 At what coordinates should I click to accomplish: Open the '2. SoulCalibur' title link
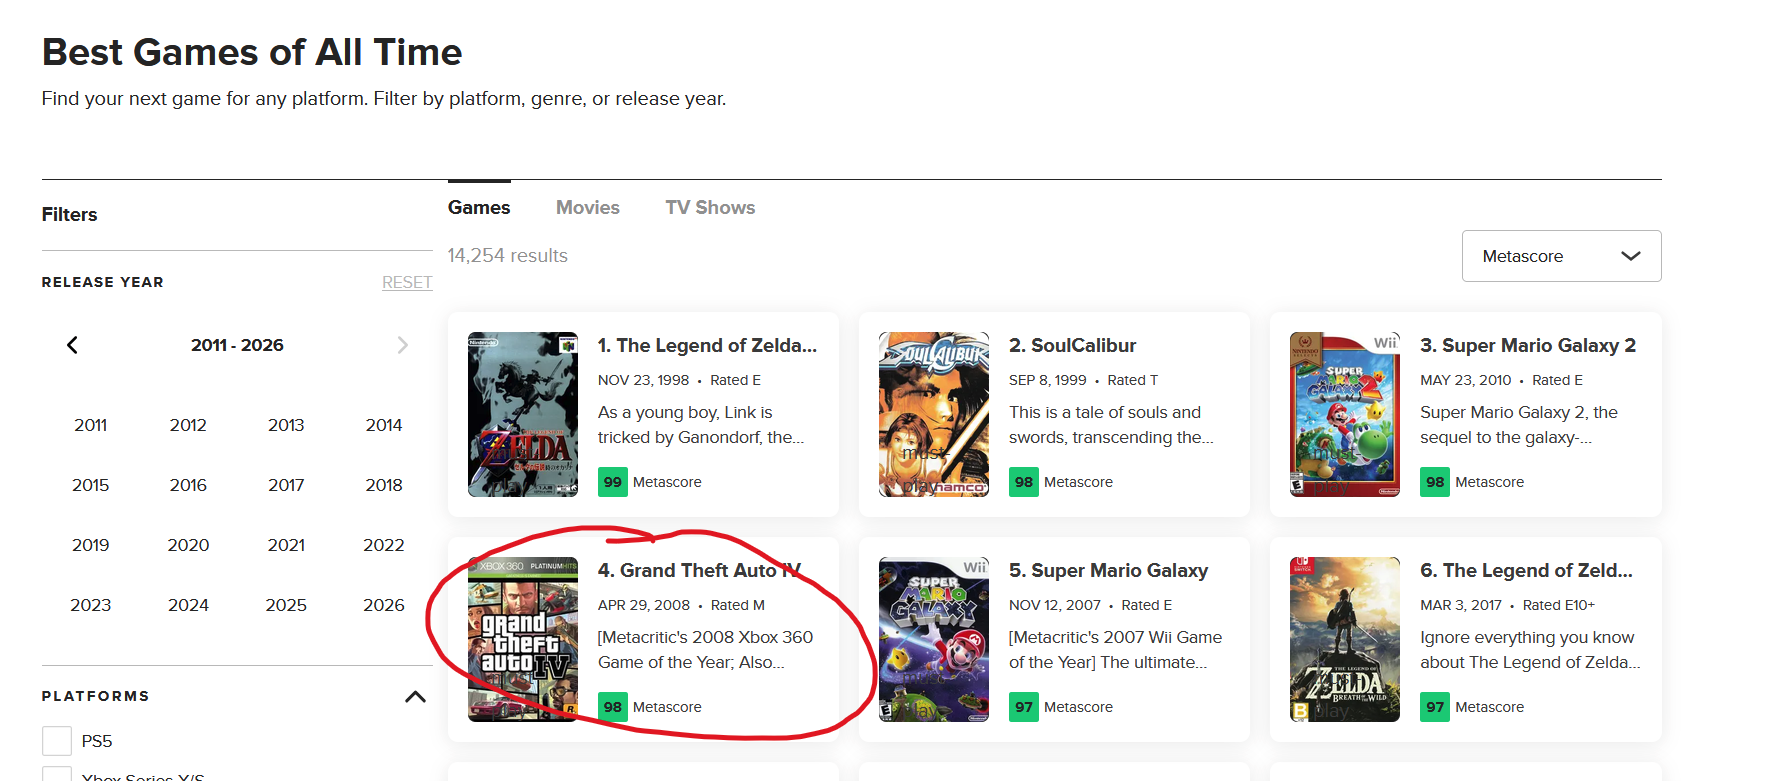(x=1072, y=345)
